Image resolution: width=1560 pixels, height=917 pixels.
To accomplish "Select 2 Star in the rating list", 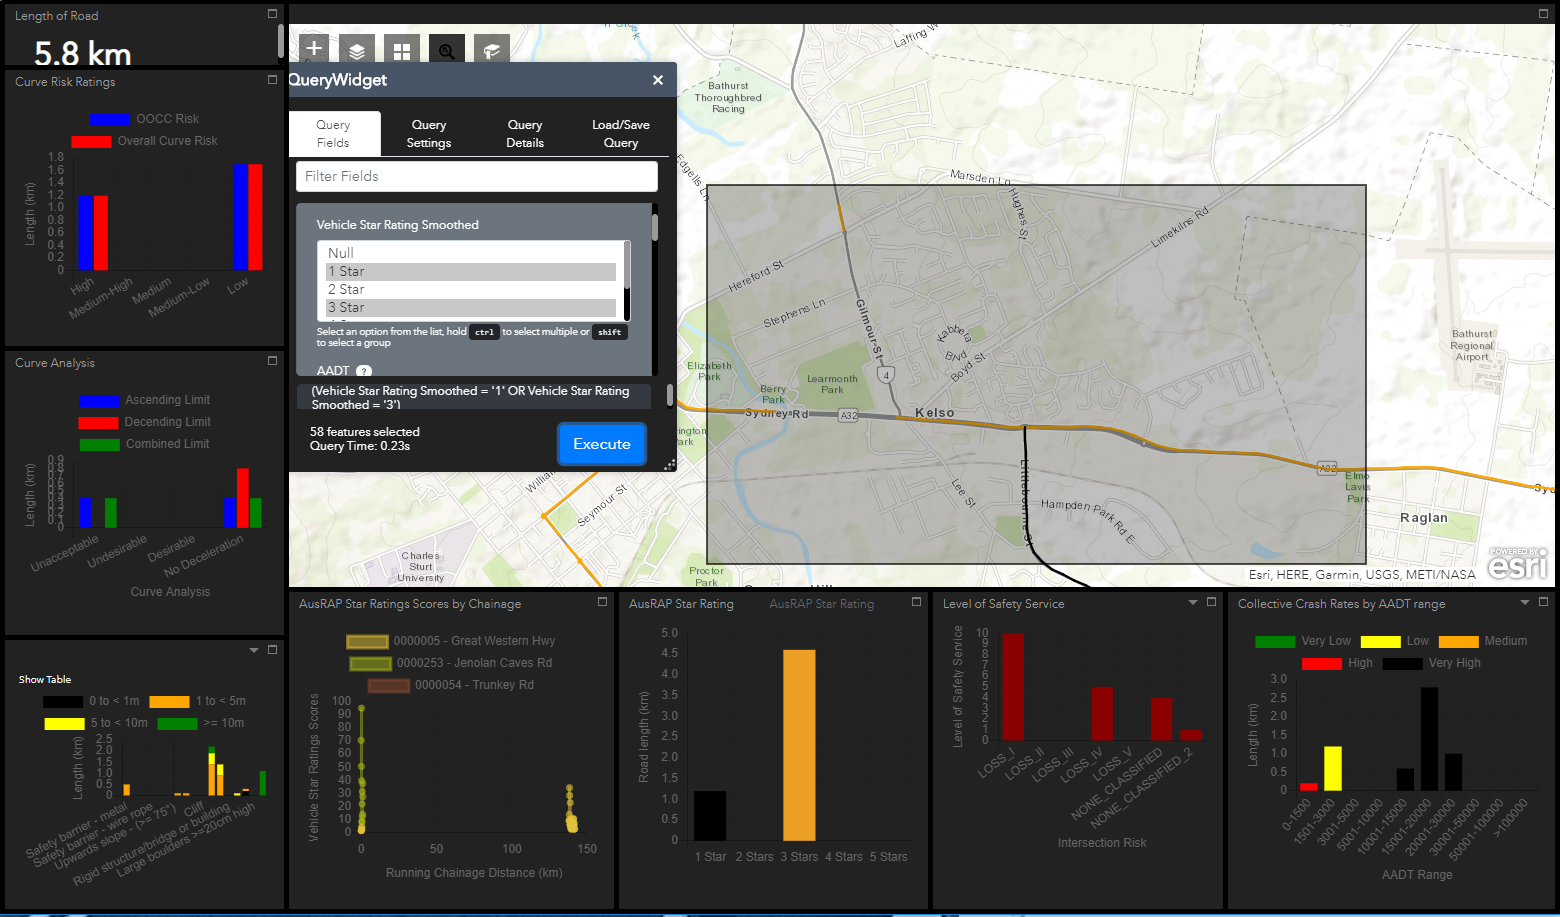I will coord(470,289).
